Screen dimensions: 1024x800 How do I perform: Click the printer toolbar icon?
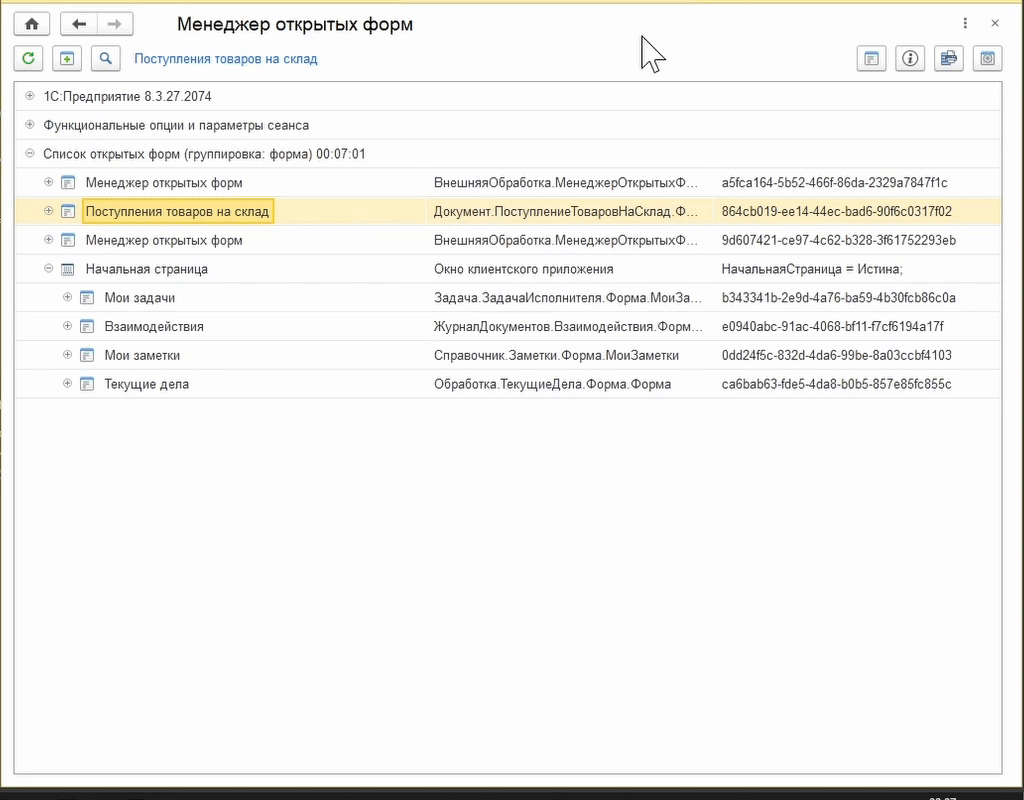click(949, 59)
